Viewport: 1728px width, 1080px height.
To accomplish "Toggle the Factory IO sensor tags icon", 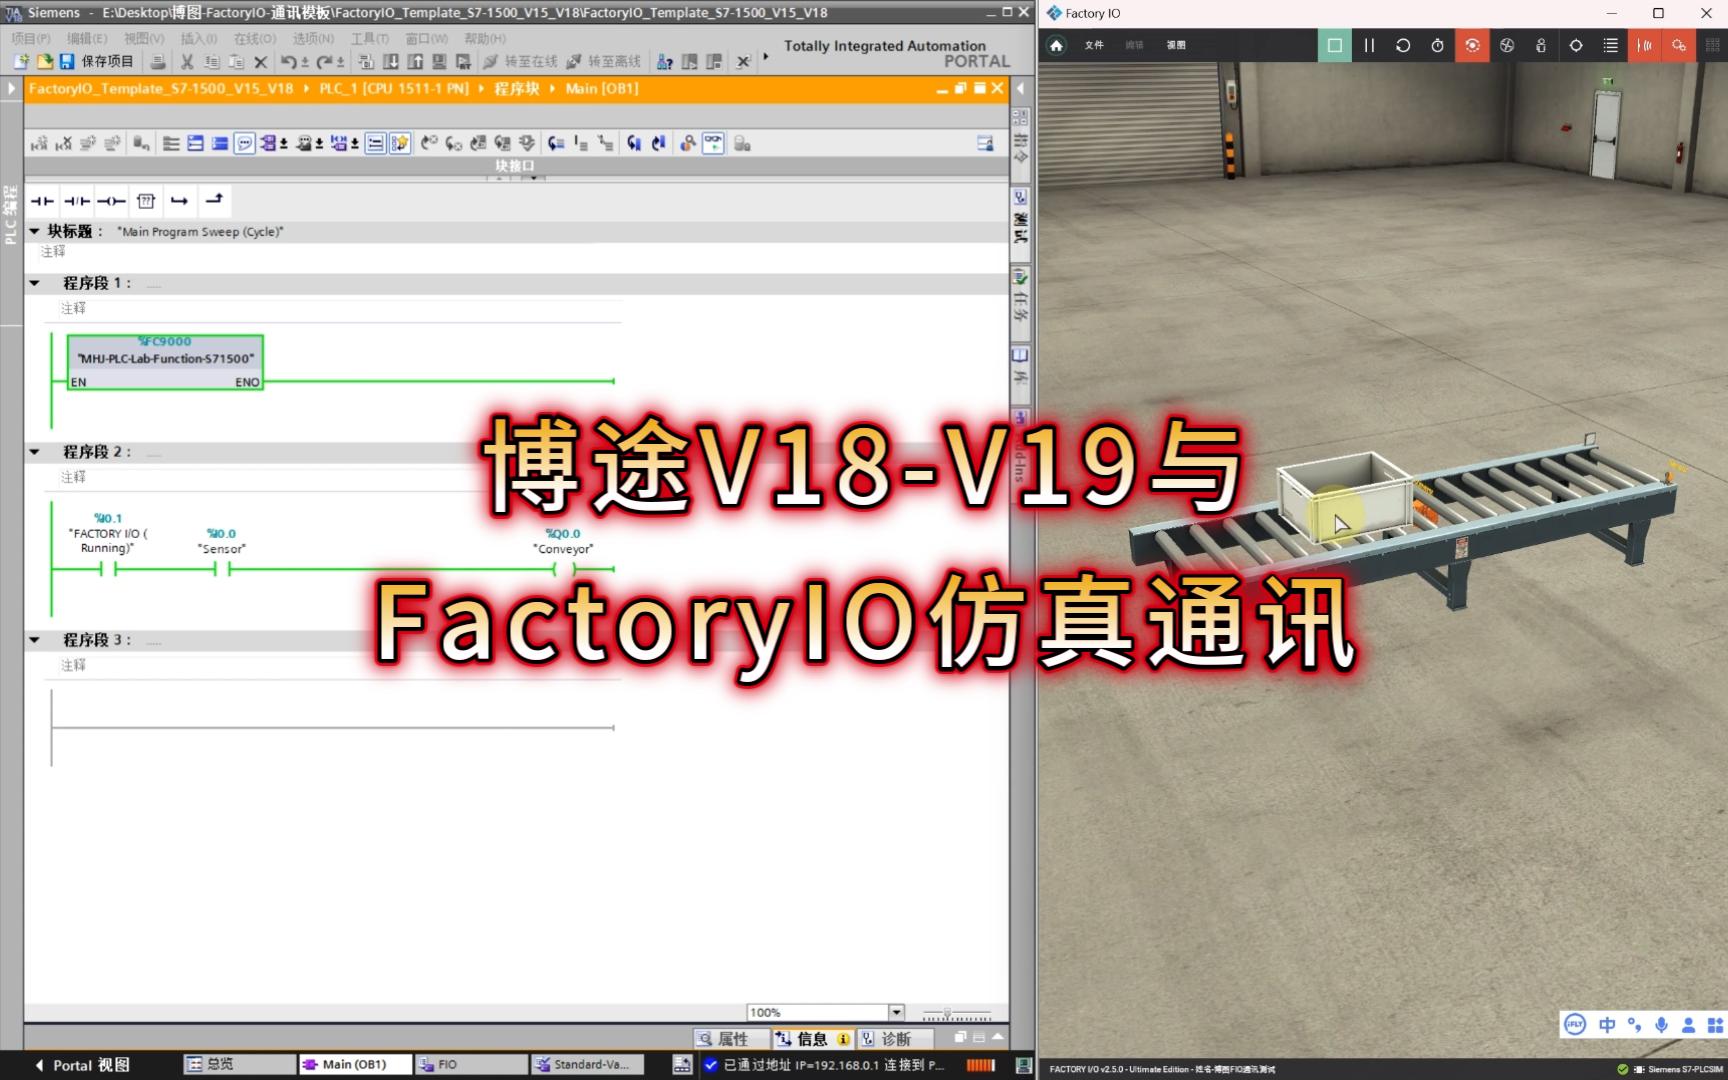I will pos(1645,45).
